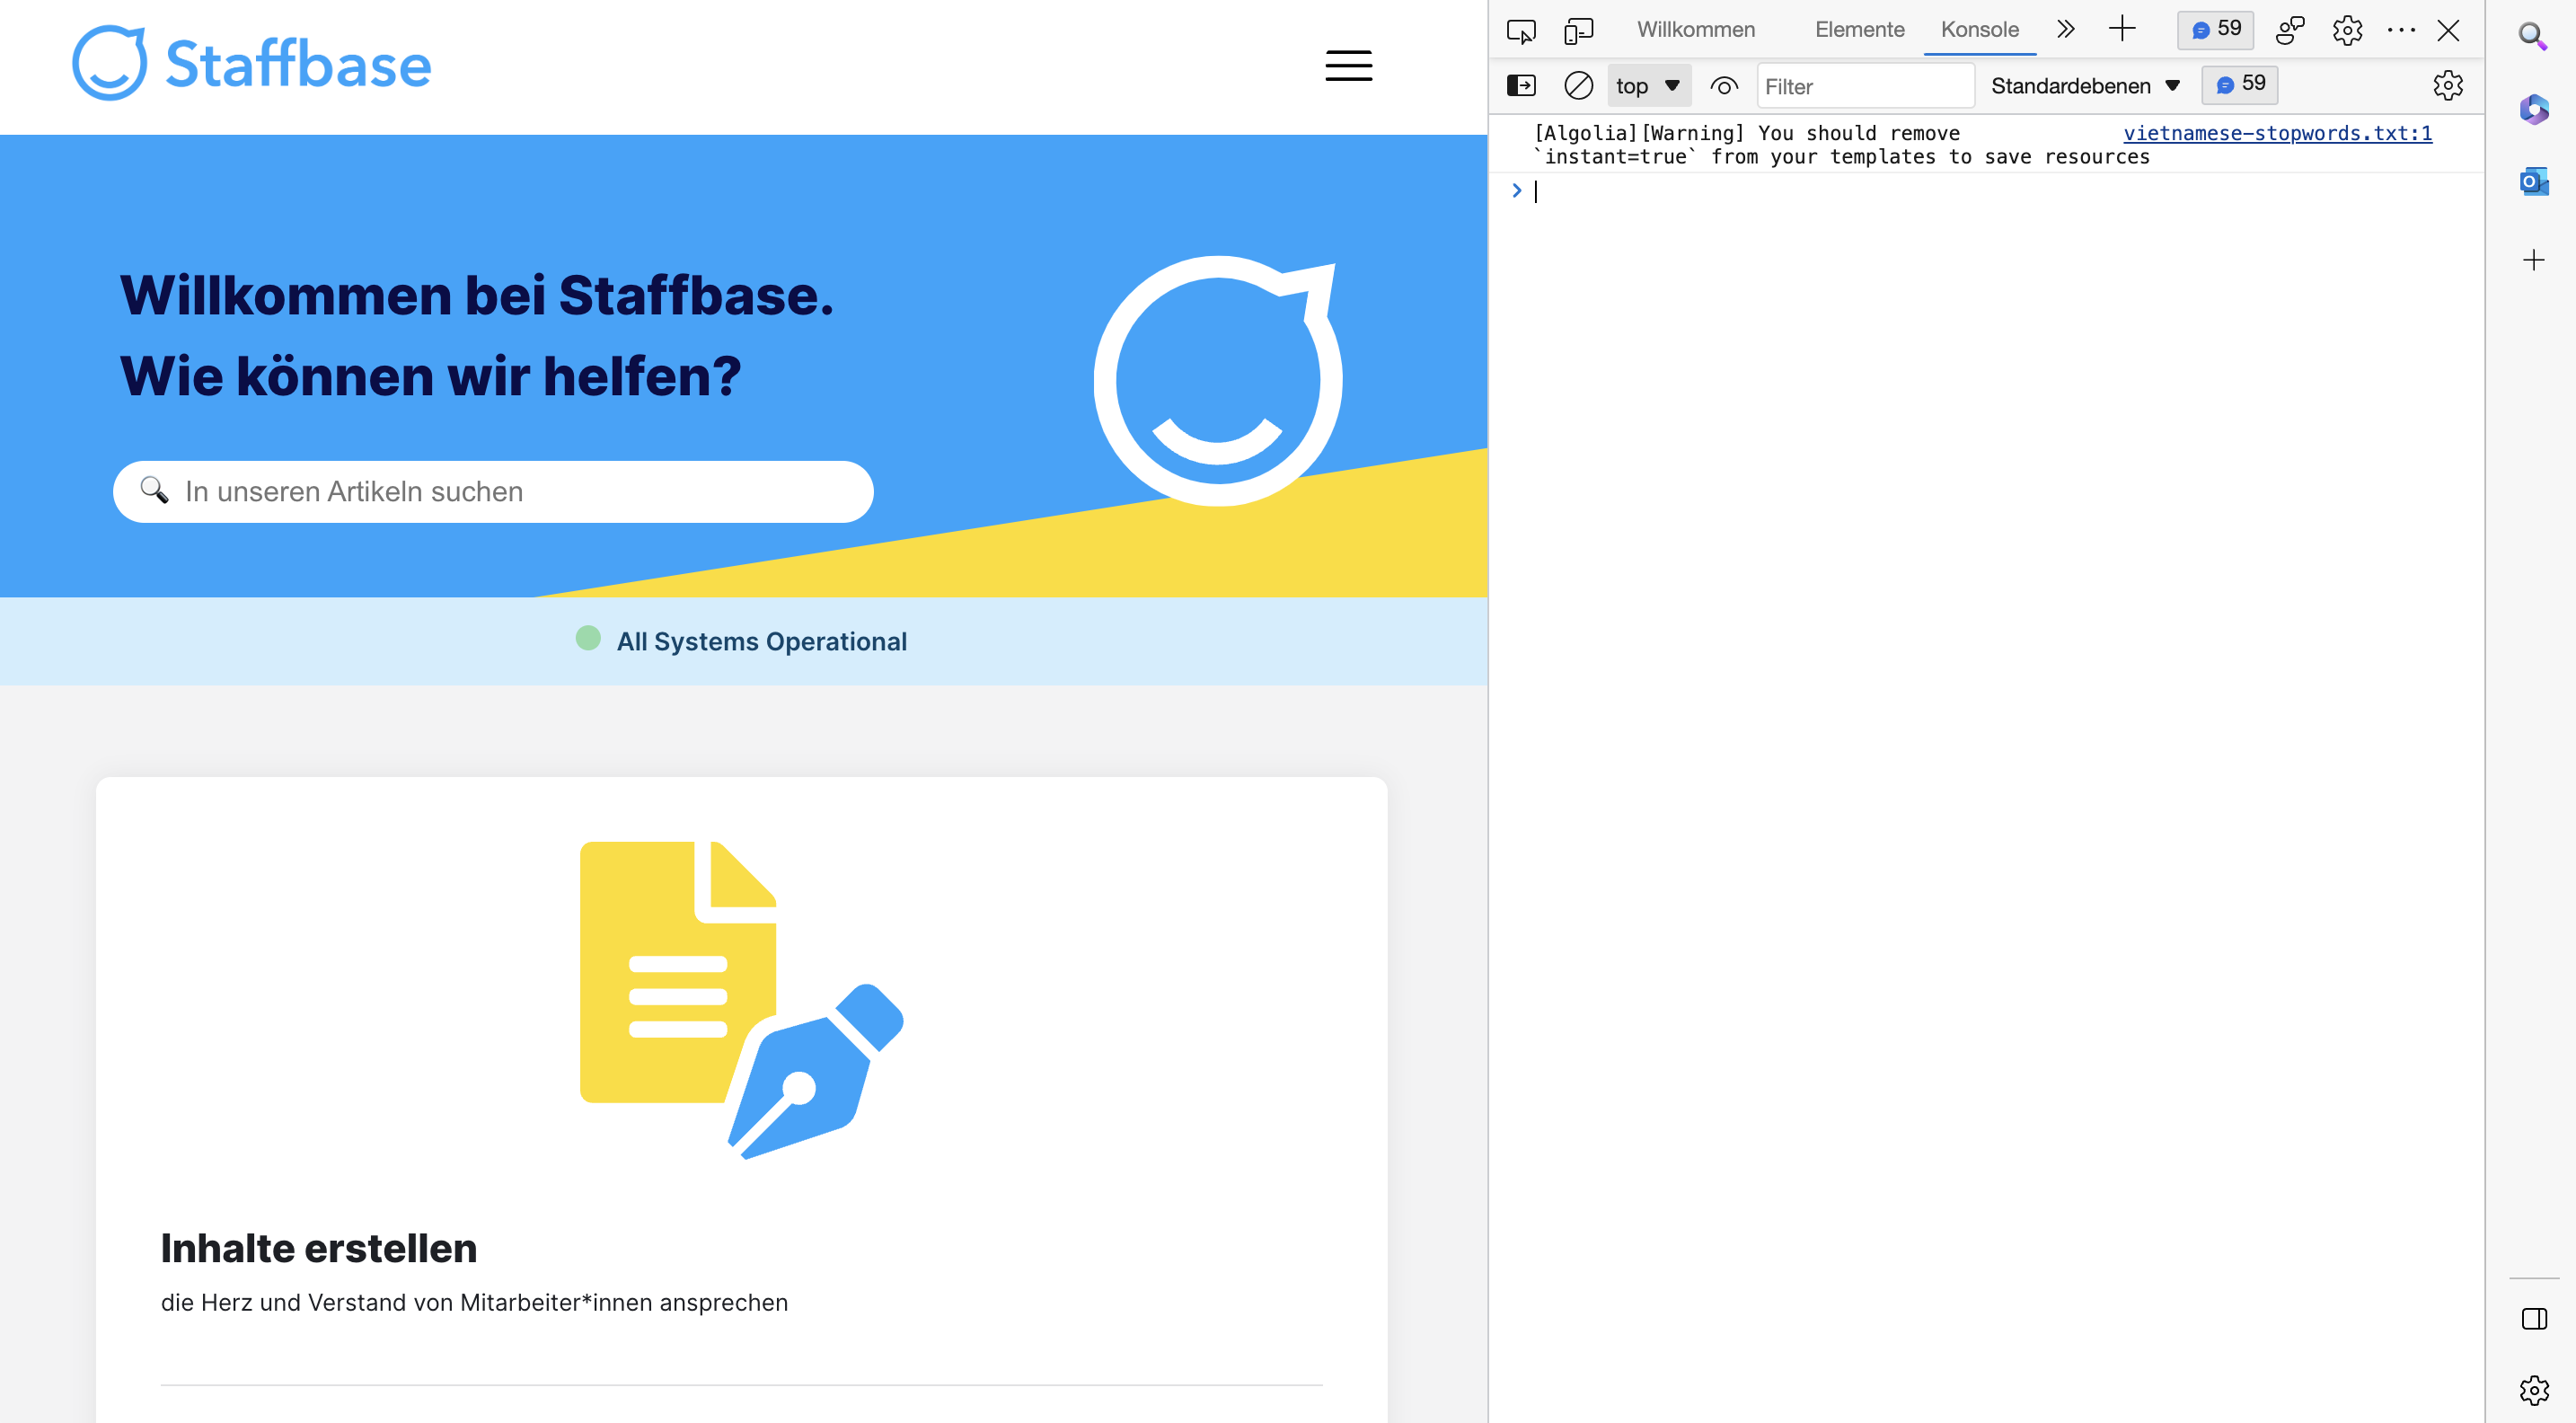Open the Outlook sidebar icon
2576x1423 pixels.
point(2534,182)
